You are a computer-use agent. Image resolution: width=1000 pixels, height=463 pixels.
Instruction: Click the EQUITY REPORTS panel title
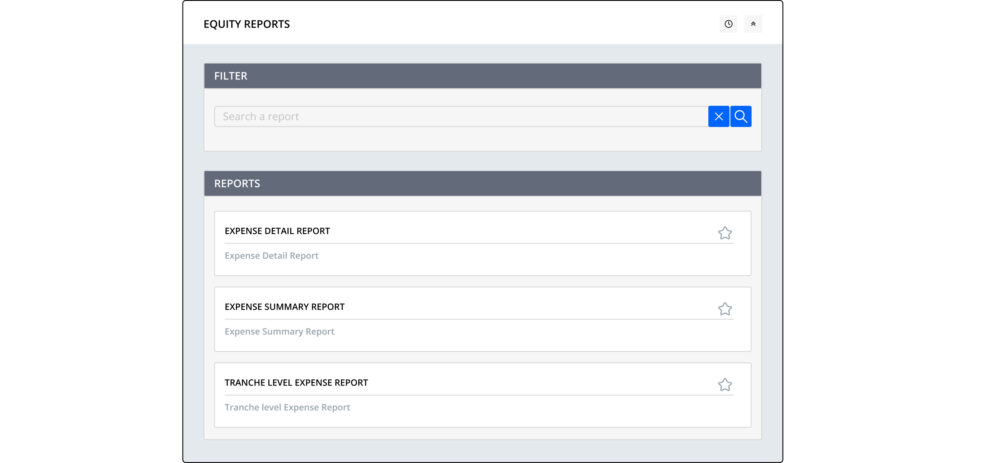(246, 24)
